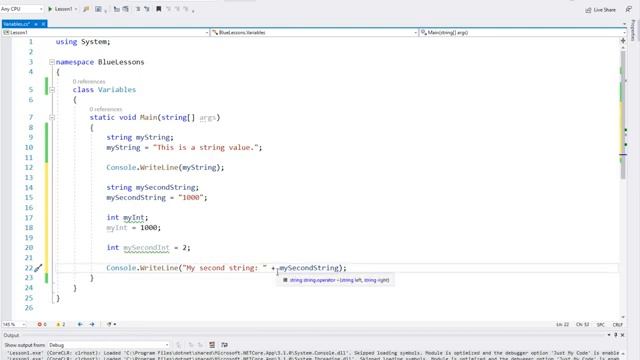
Task: Click the editor vertical scrollbar thumb
Action: 623,114
